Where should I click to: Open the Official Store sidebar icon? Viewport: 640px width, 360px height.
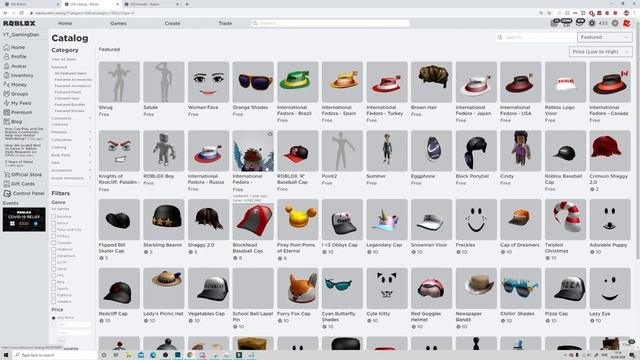7,175
